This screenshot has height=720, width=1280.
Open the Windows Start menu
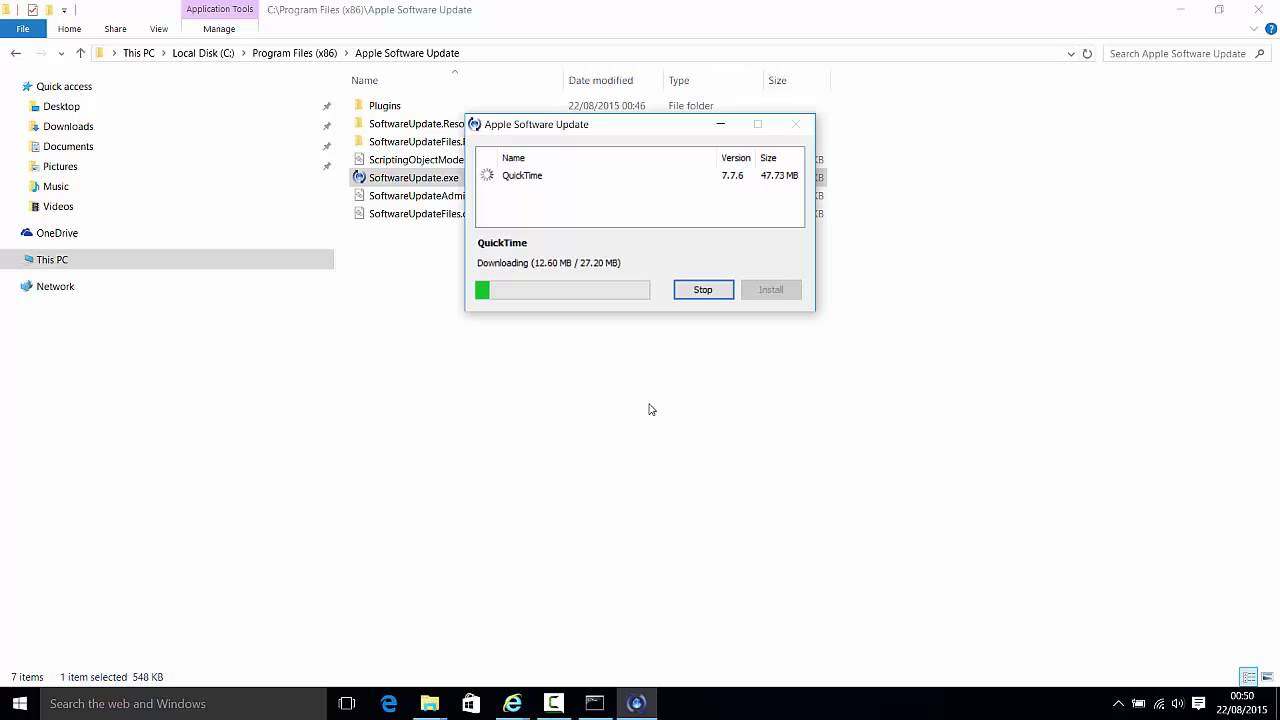pyautogui.click(x=19, y=703)
